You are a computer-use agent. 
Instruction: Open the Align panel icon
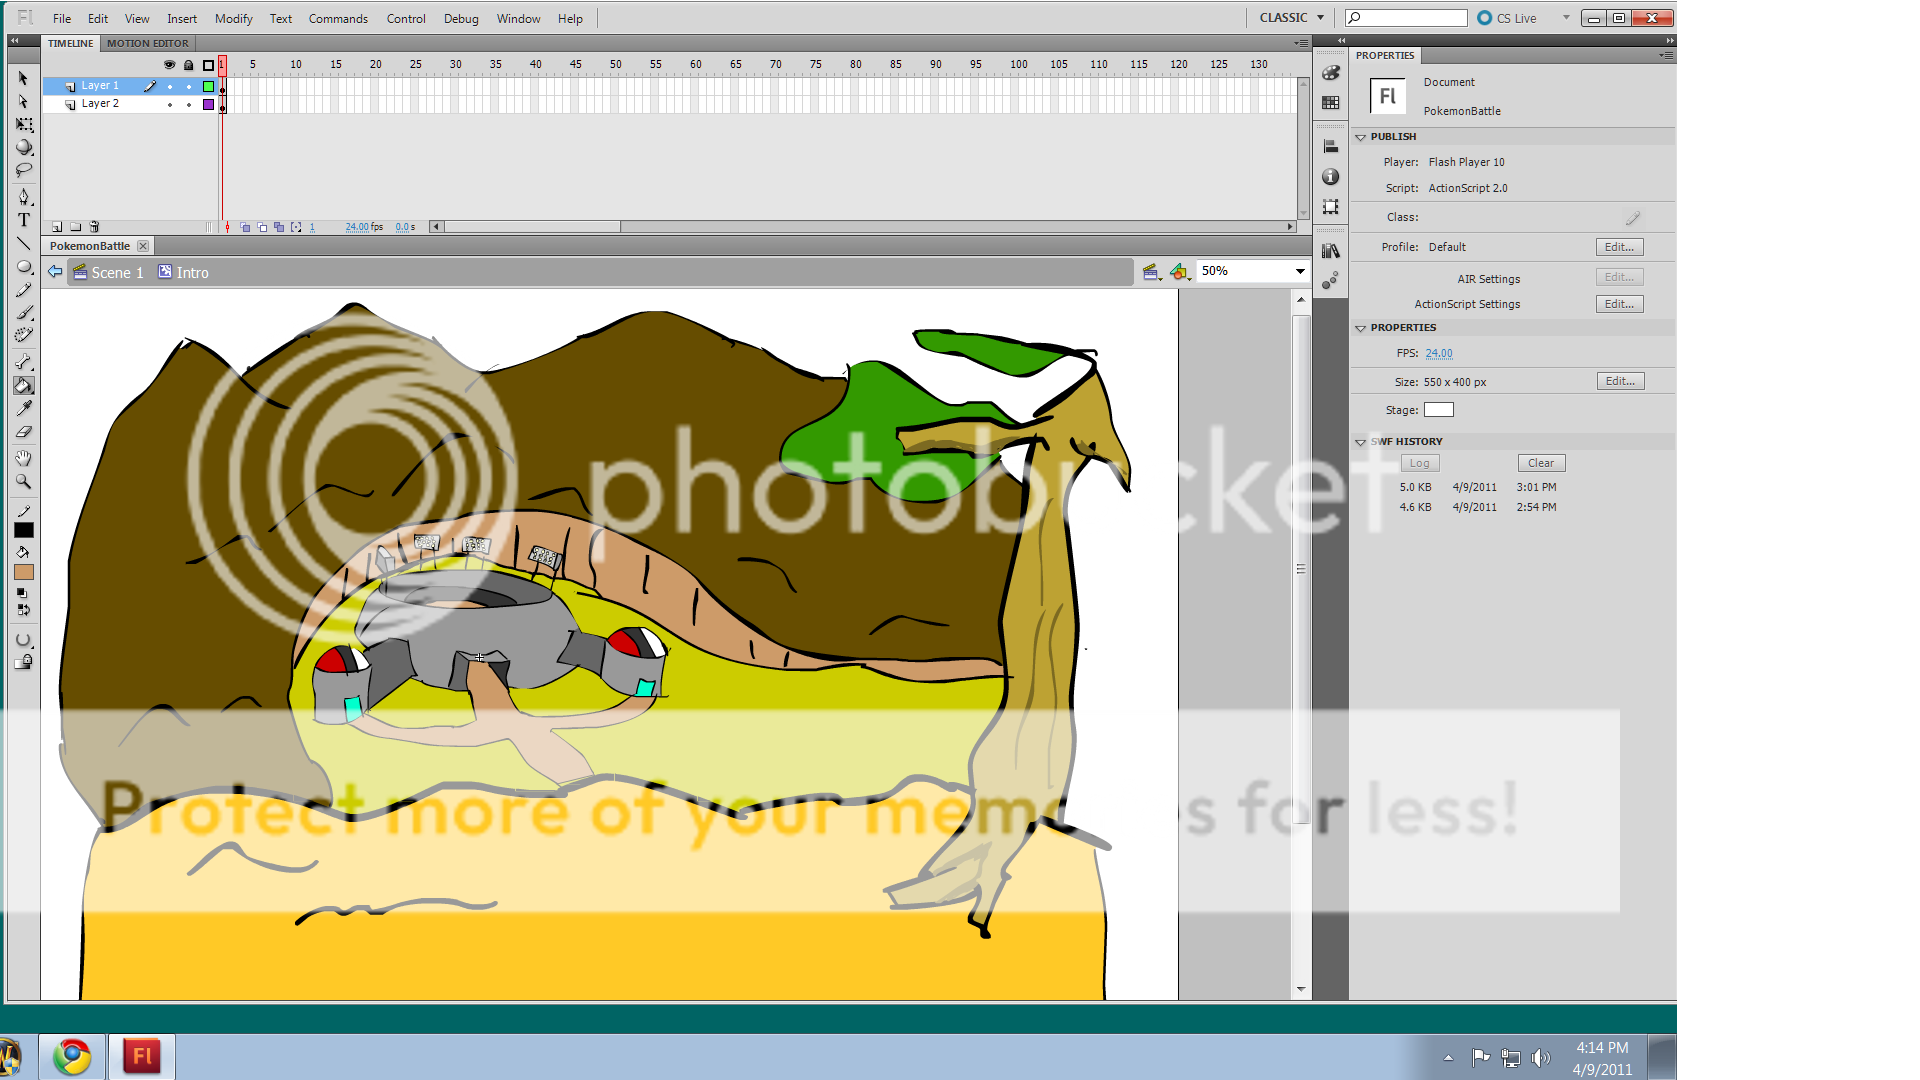1330,147
